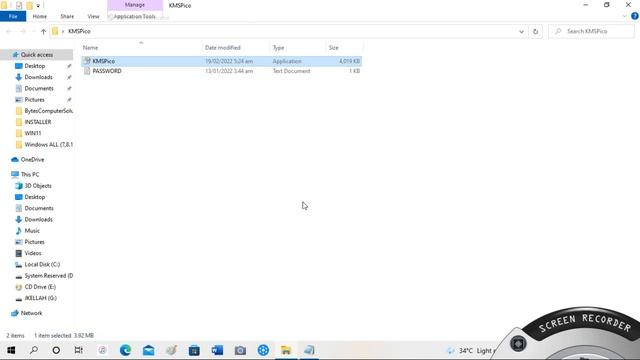This screenshot has height=360, width=640.
Task: Click the PASSWORD file icon
Action: point(87,71)
